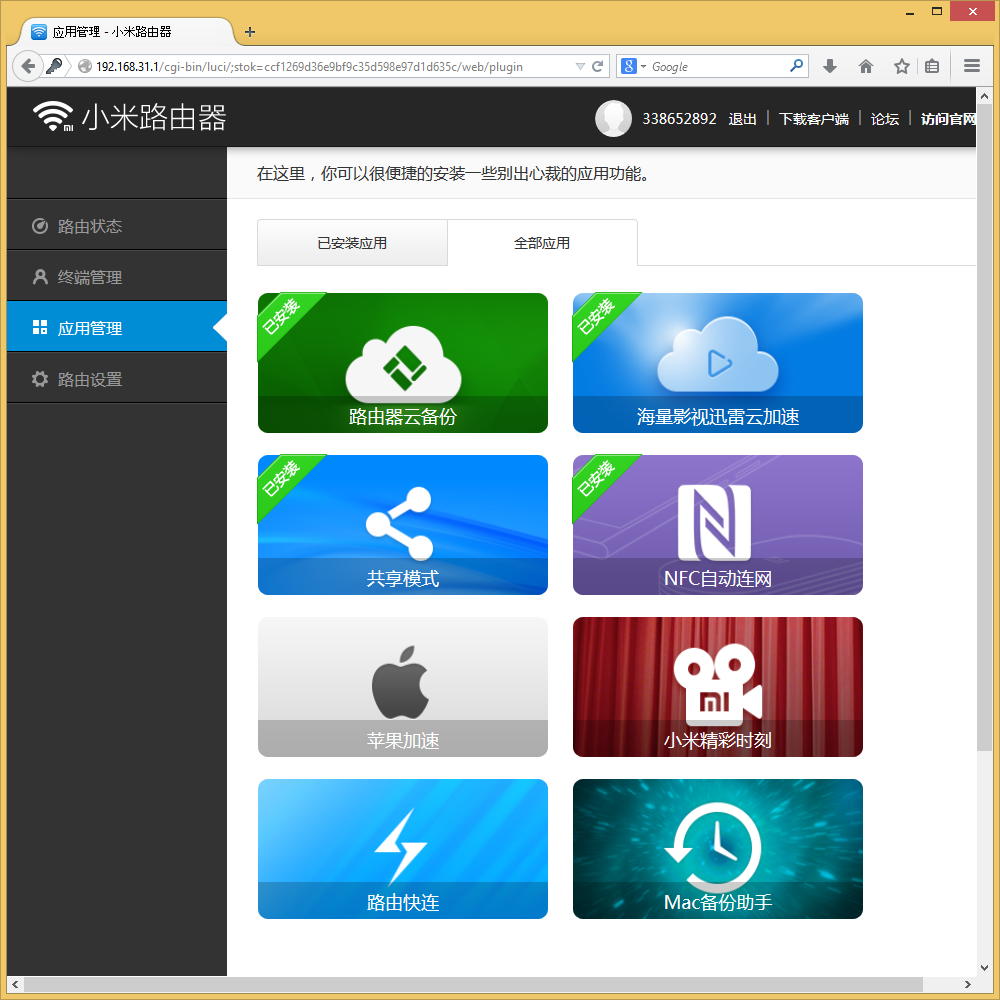Click the vertical scrollbar down arrow
The image size is (1000, 1000).
983,968
